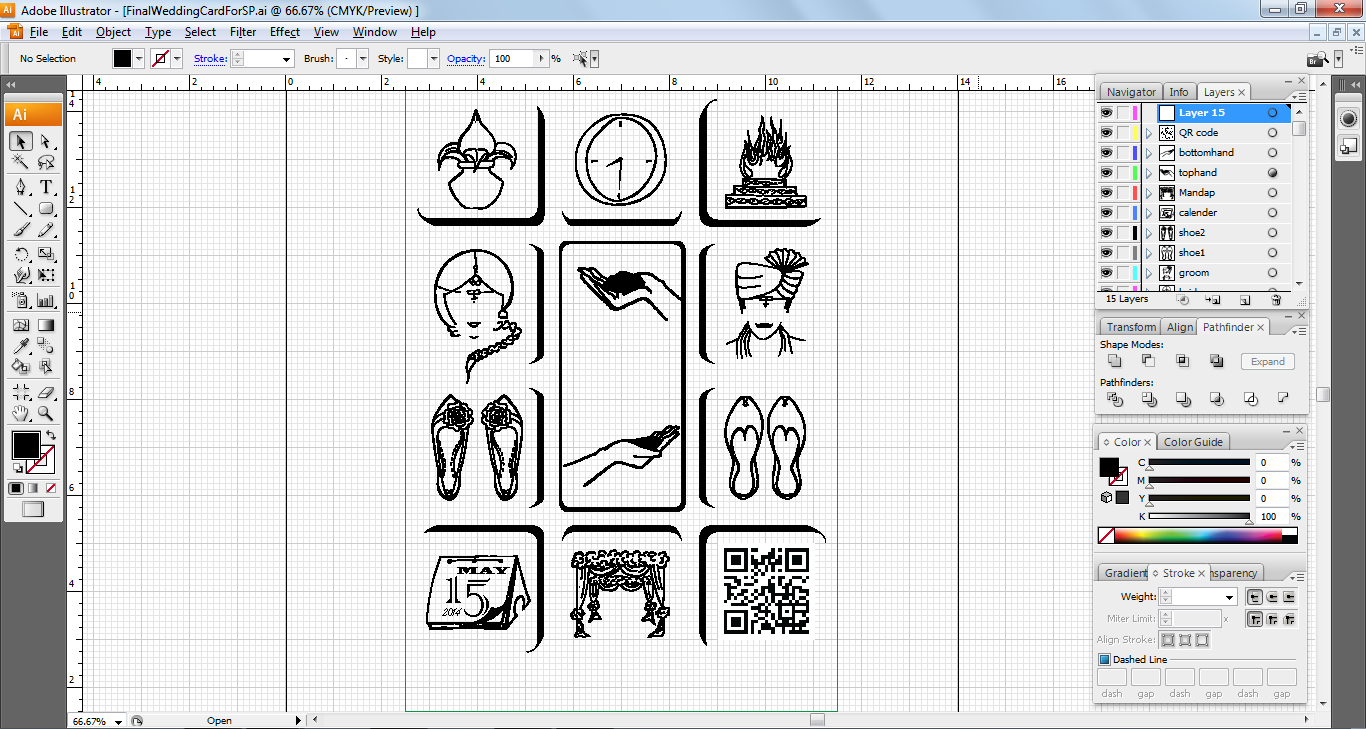Hide the bottomhand layer via eye icon
This screenshot has height=729, width=1366.
[x=1106, y=153]
